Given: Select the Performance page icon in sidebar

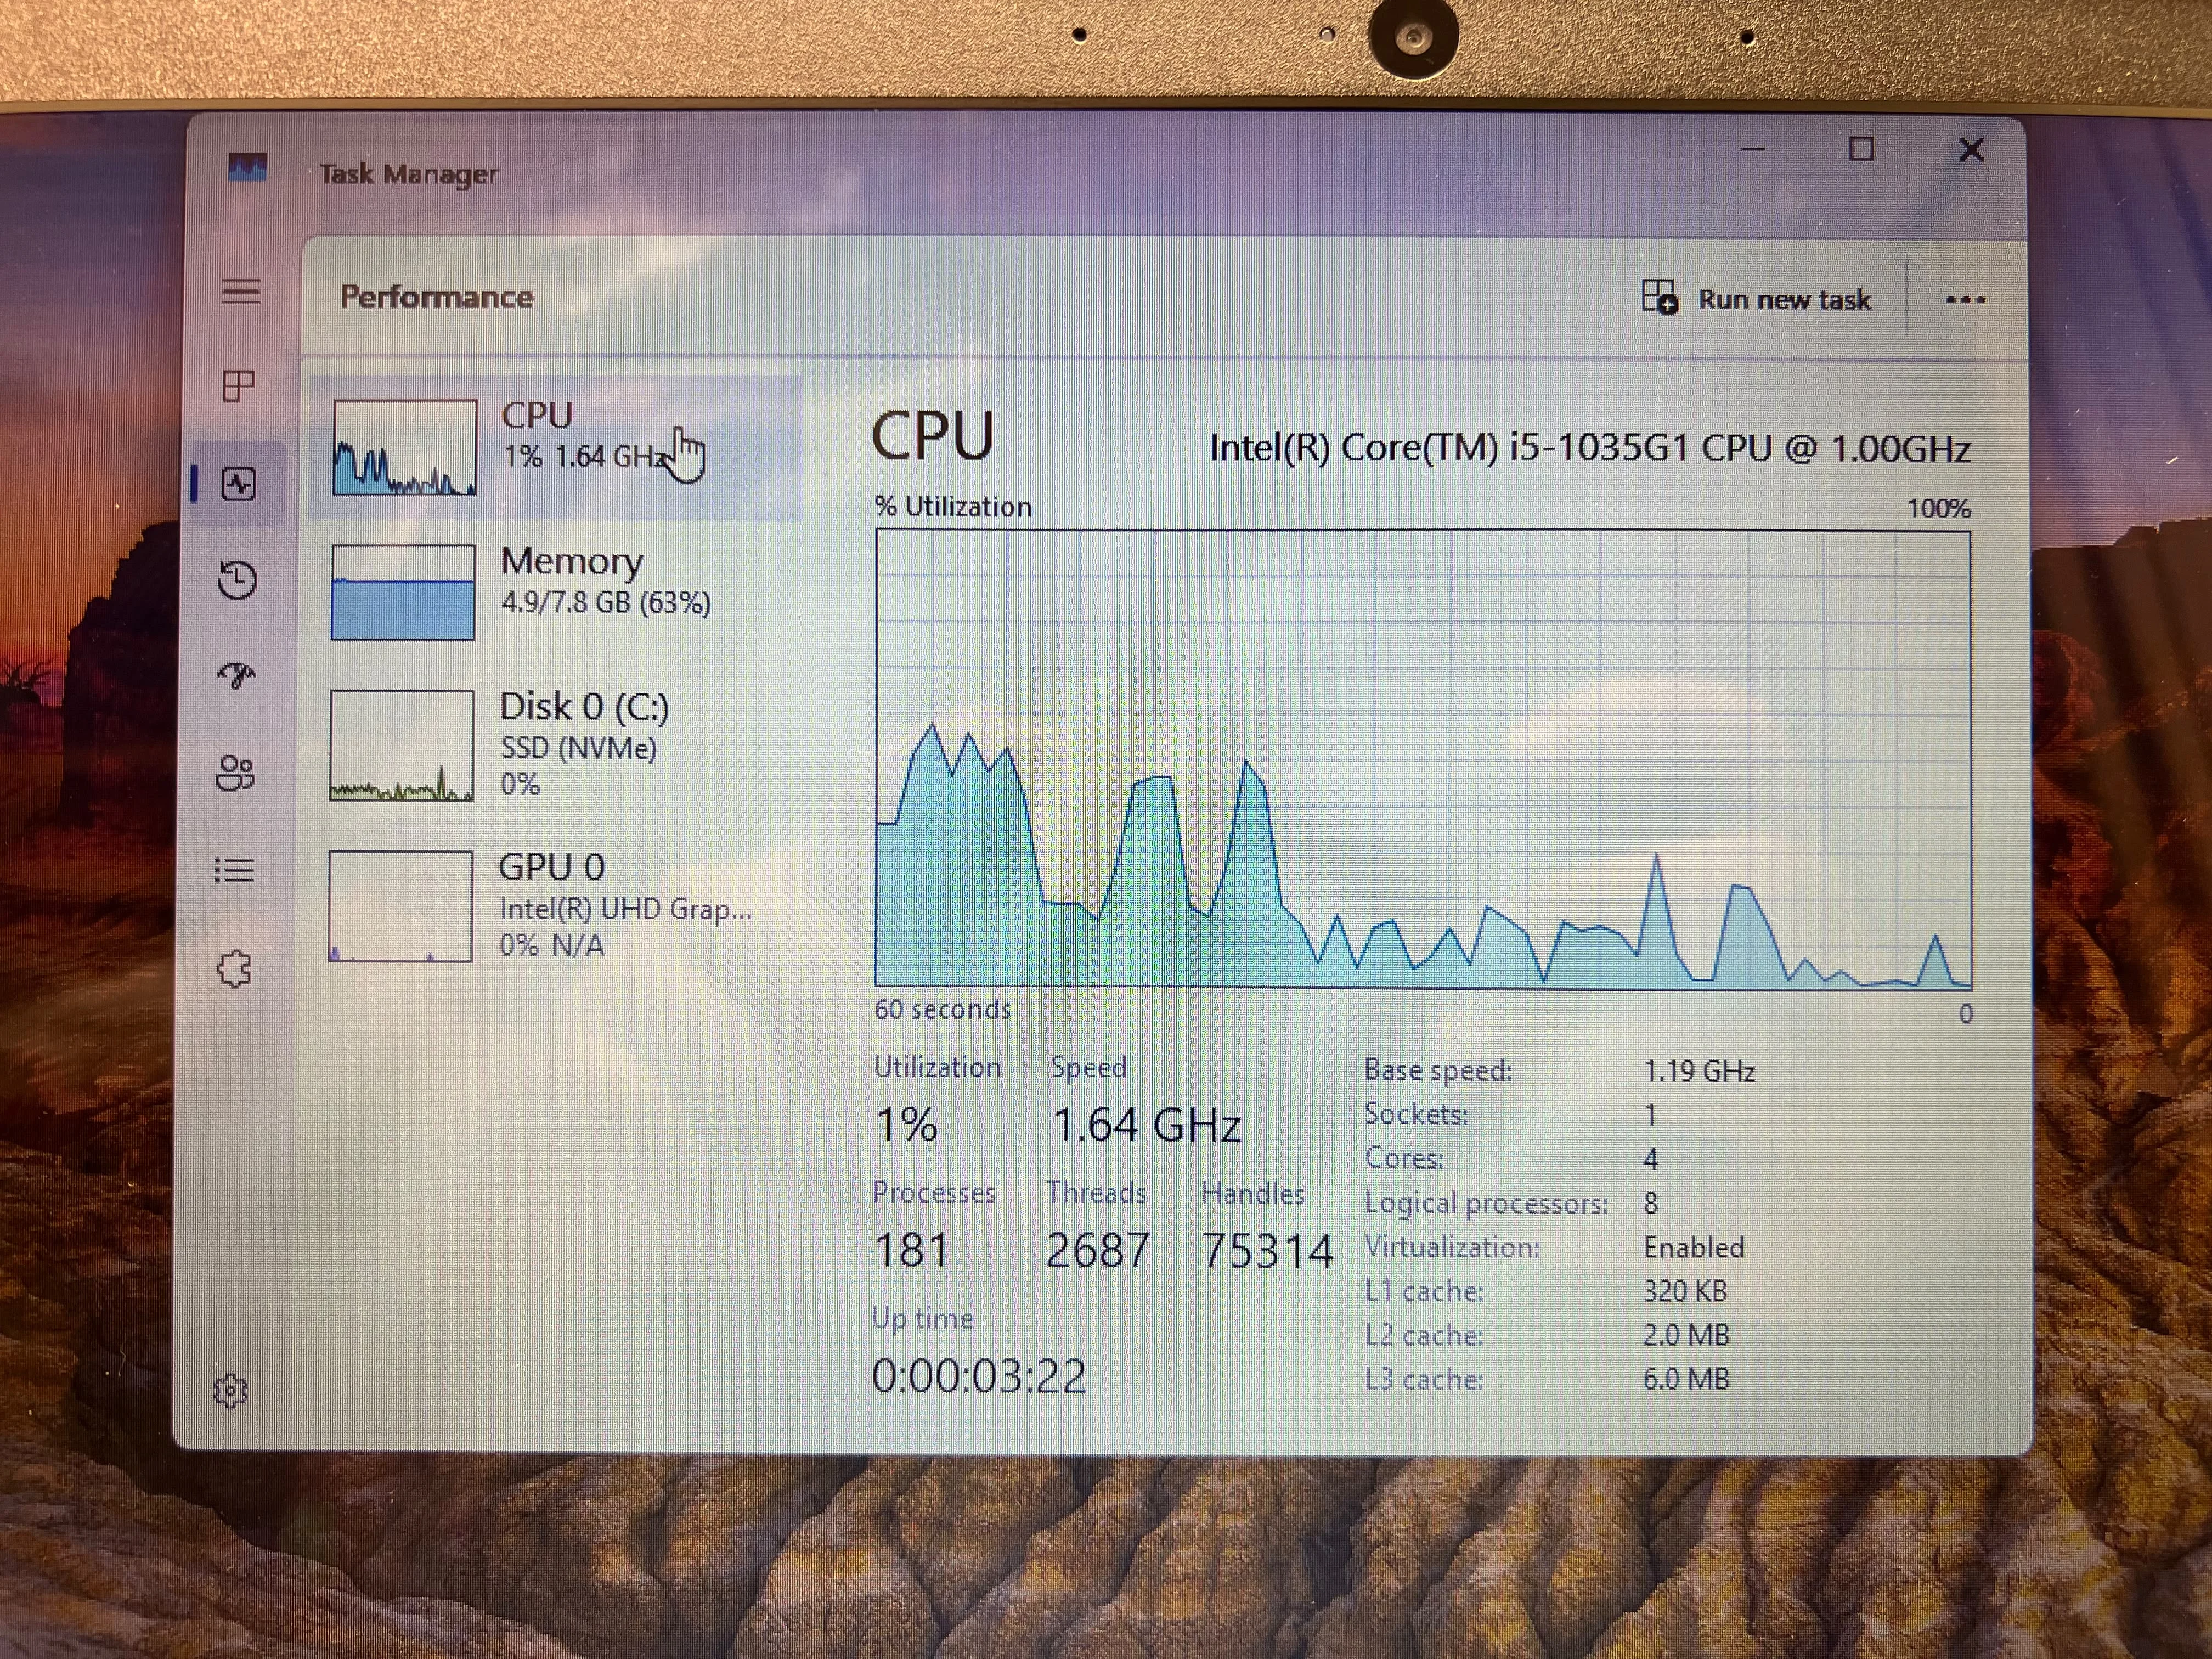Looking at the screenshot, I should click(x=238, y=485).
